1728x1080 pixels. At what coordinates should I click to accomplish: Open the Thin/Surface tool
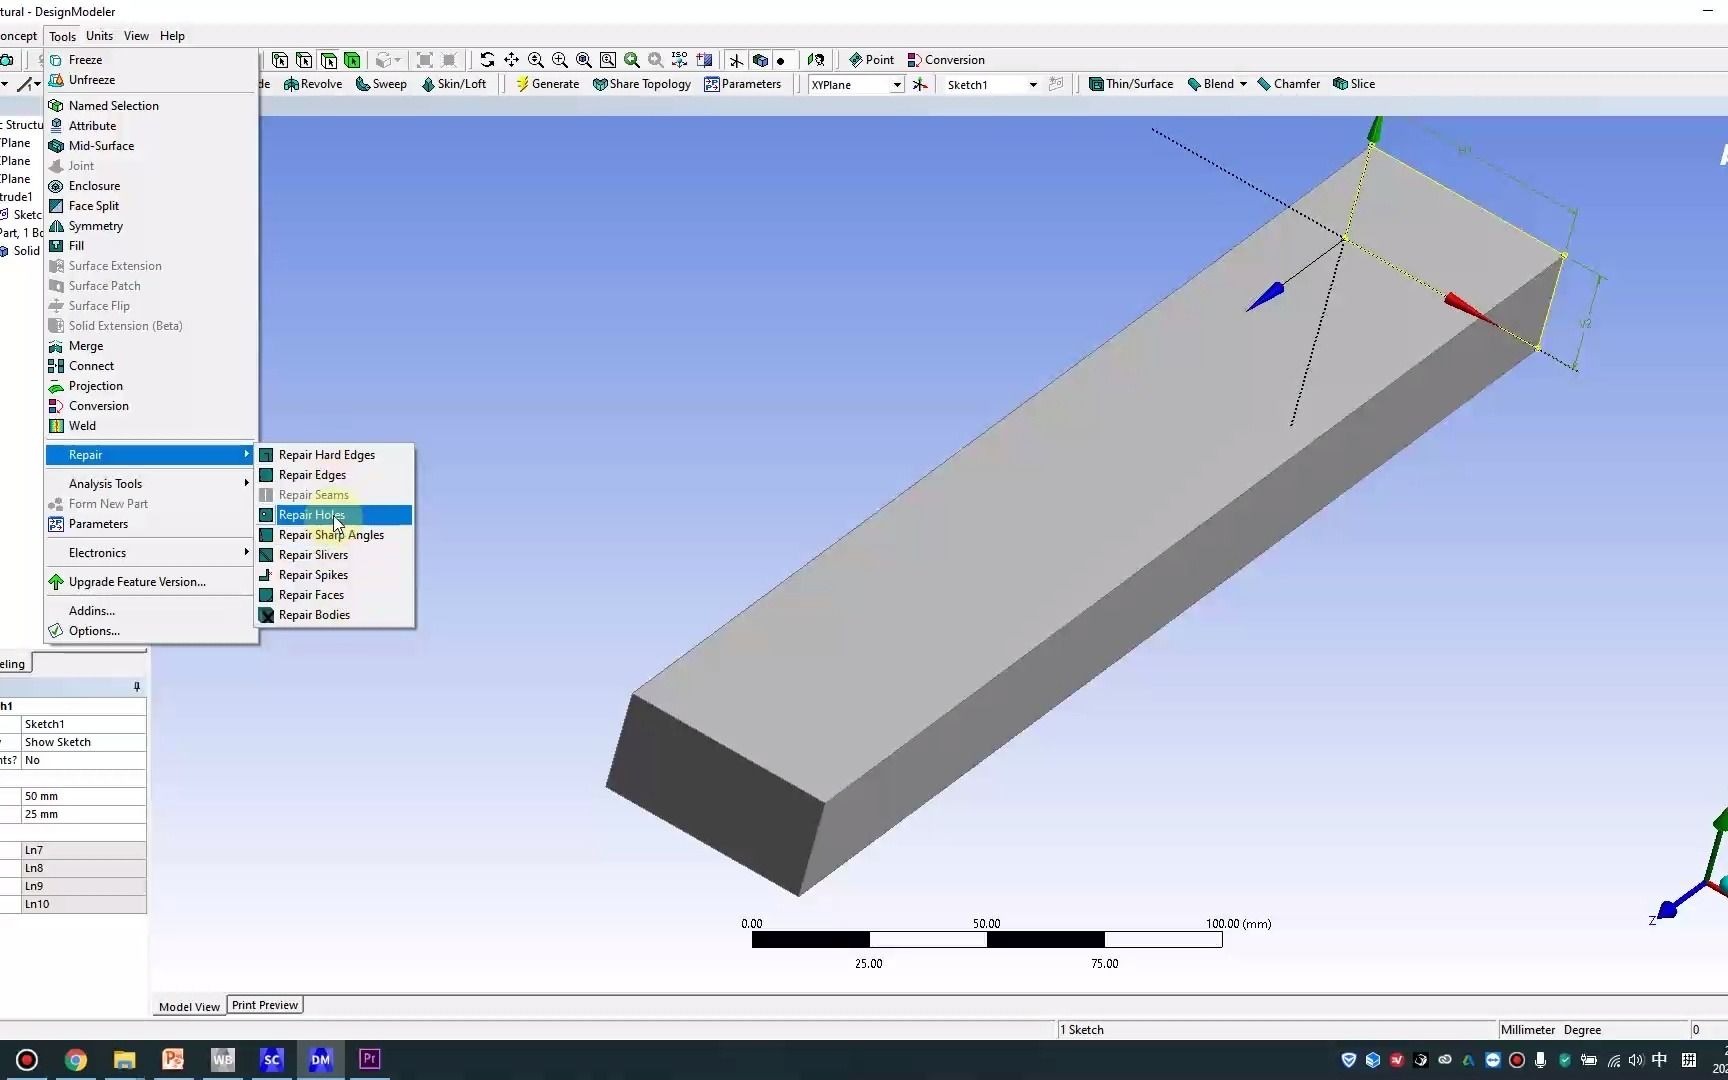(x=1131, y=84)
